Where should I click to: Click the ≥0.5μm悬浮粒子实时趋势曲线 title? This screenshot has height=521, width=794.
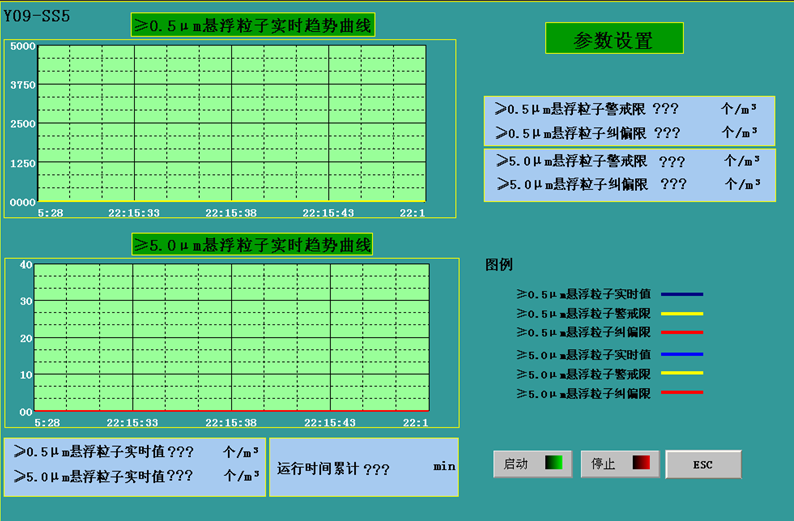[x=253, y=25]
